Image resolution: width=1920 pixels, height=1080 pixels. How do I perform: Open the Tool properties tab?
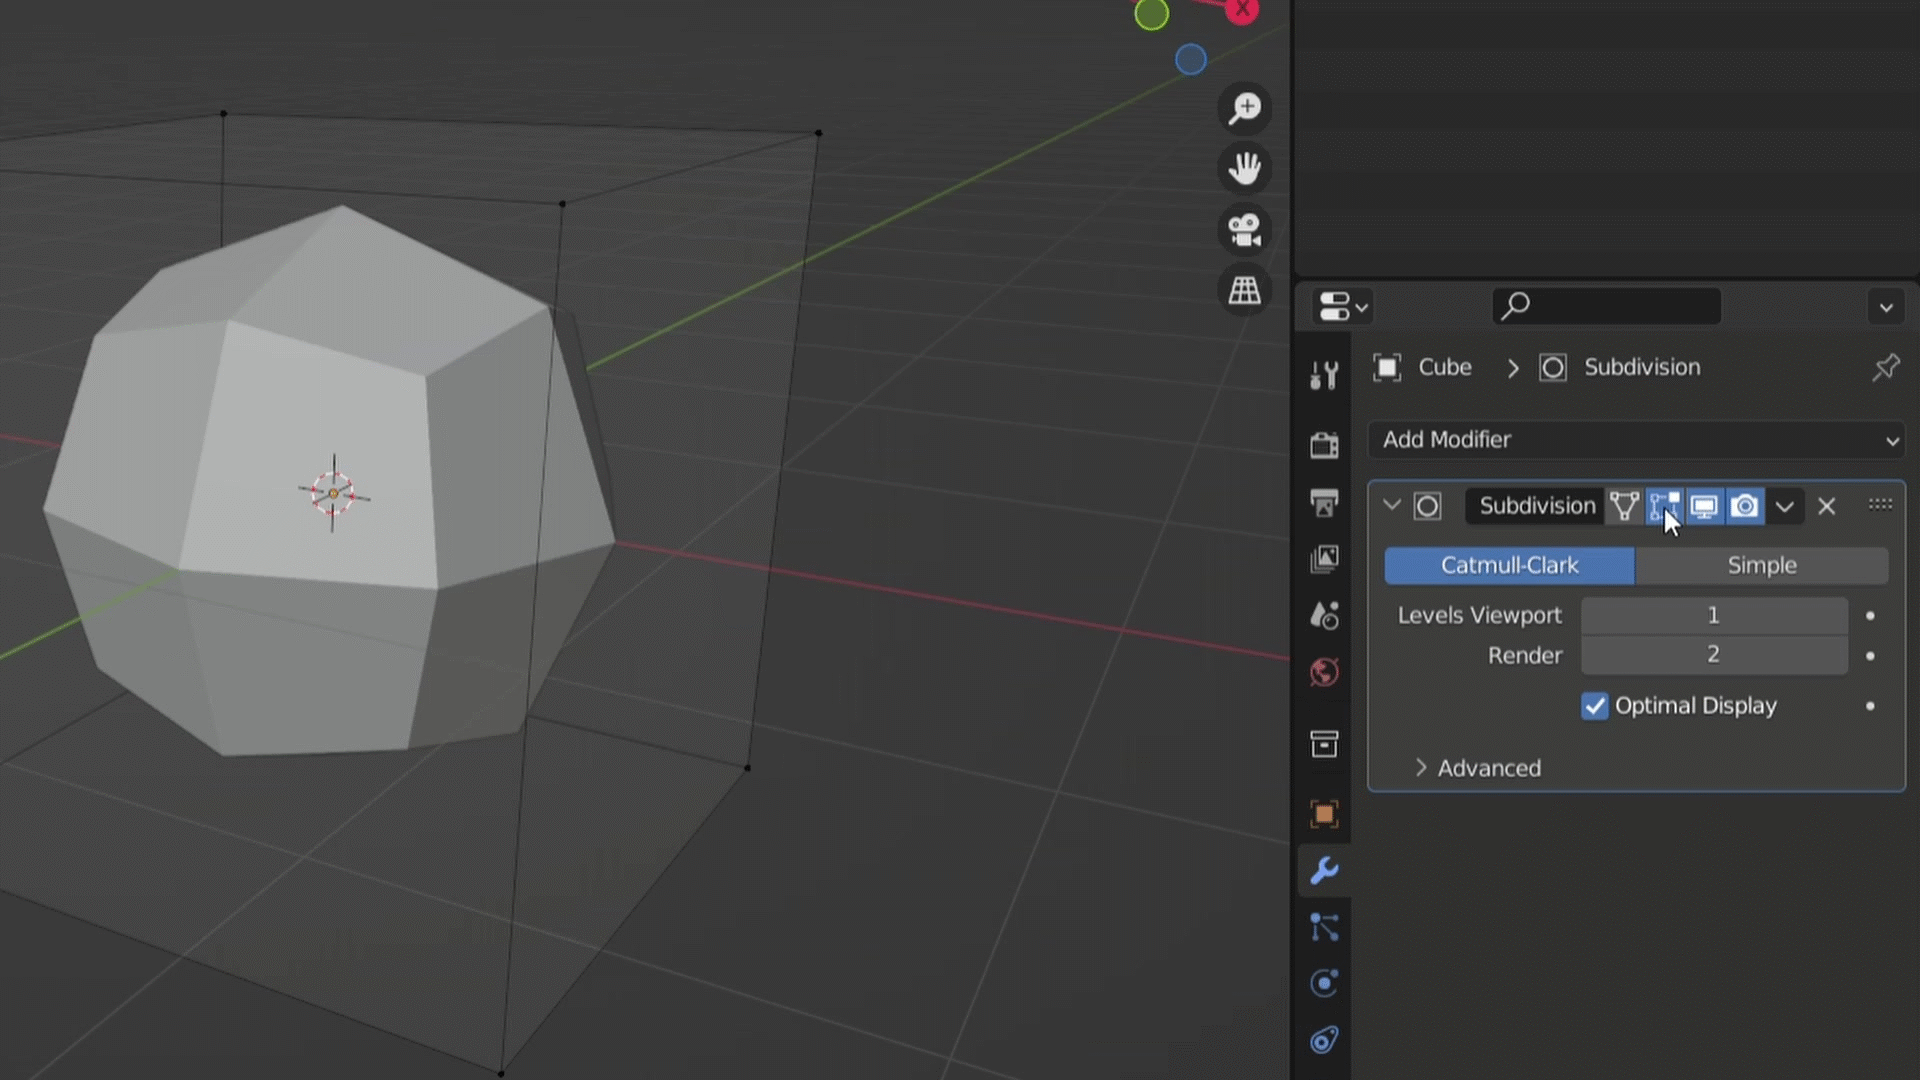1324,376
